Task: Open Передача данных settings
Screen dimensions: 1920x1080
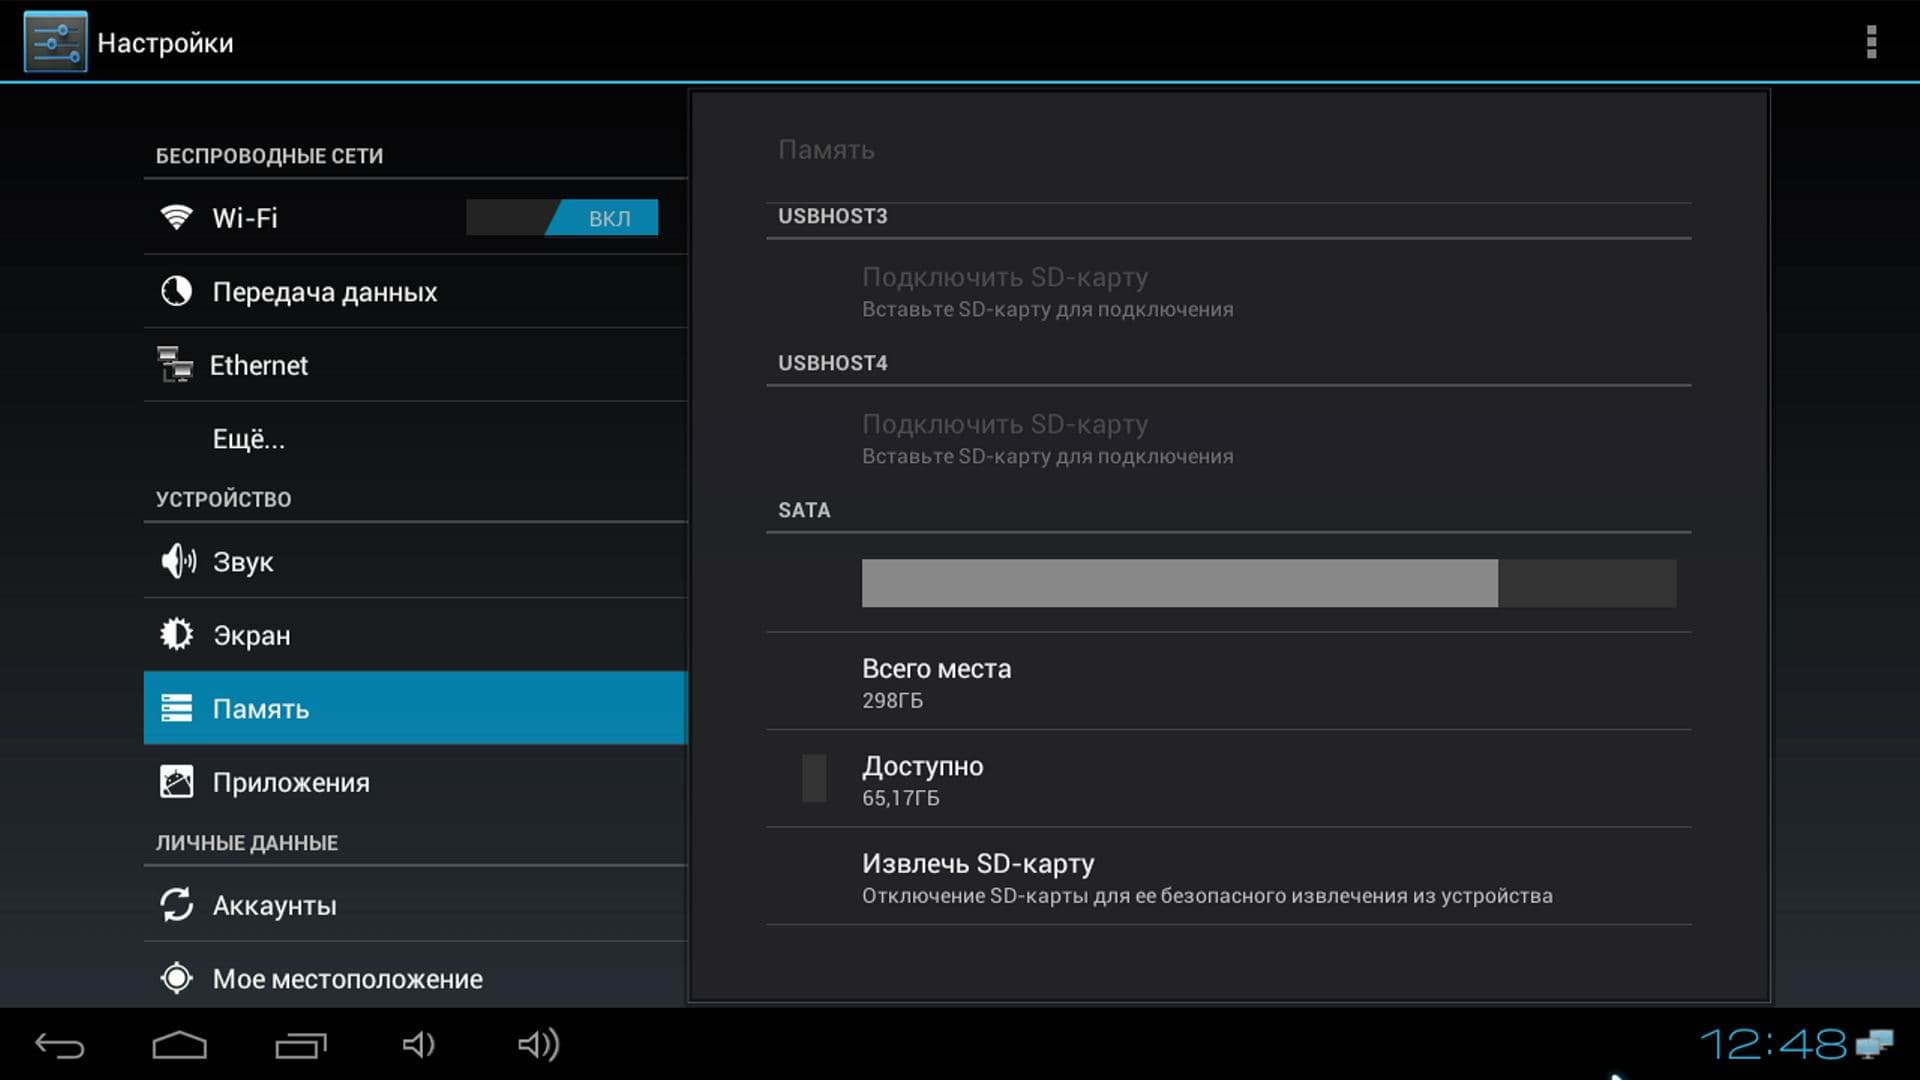Action: tap(324, 292)
